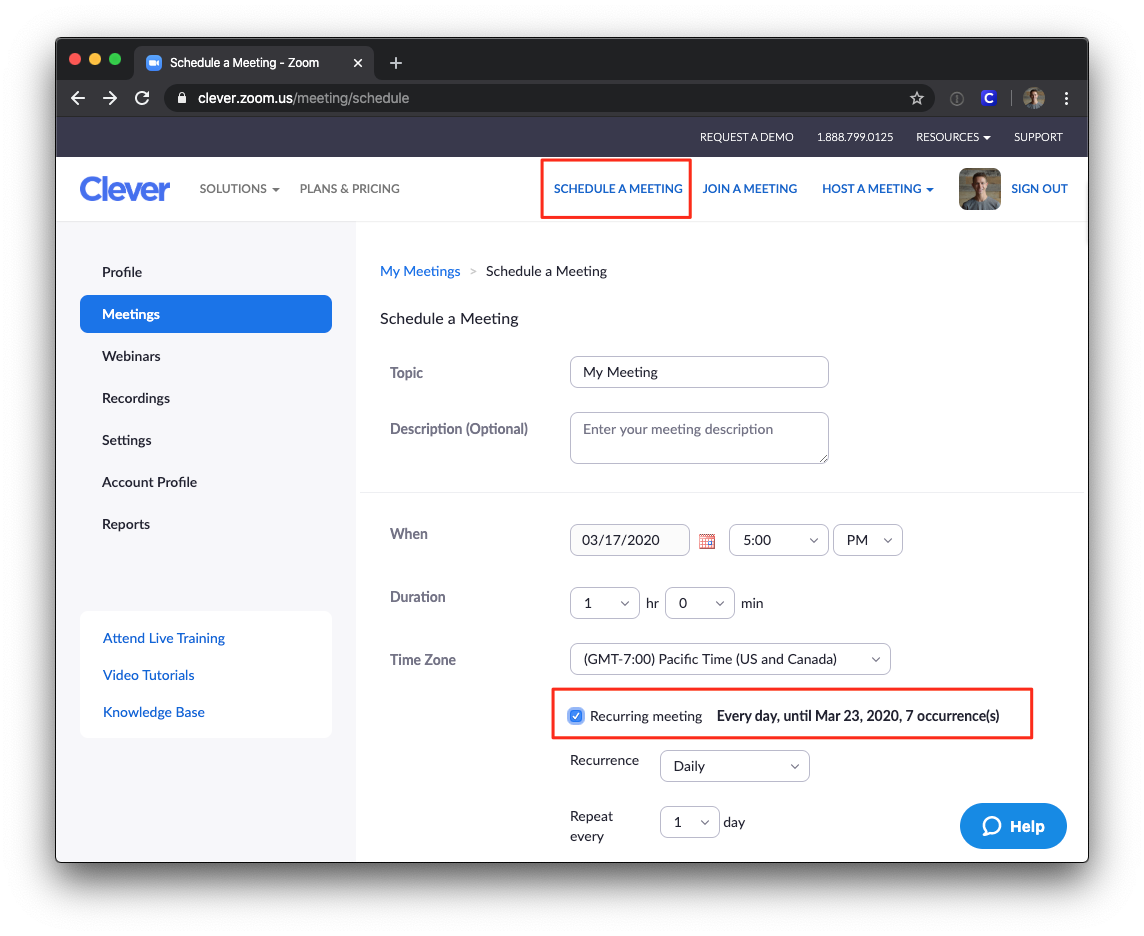Open Recordings from the sidebar
The width and height of the screenshot is (1144, 936).
136,398
